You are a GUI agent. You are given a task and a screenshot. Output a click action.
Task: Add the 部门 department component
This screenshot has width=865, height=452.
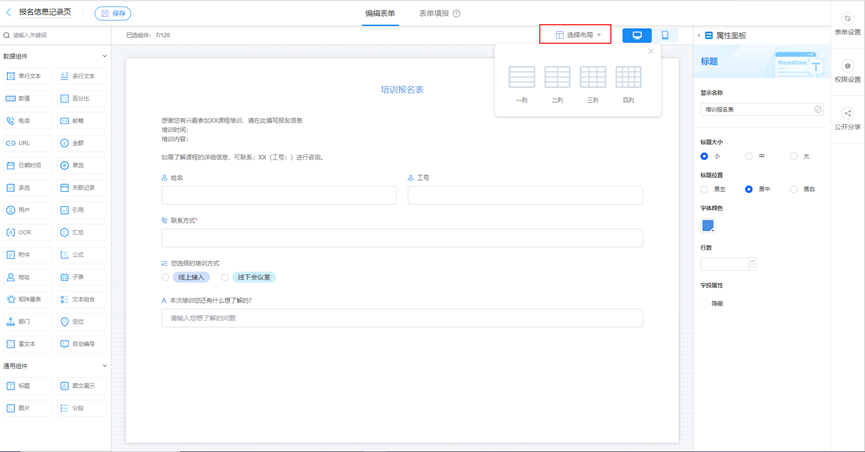point(28,322)
